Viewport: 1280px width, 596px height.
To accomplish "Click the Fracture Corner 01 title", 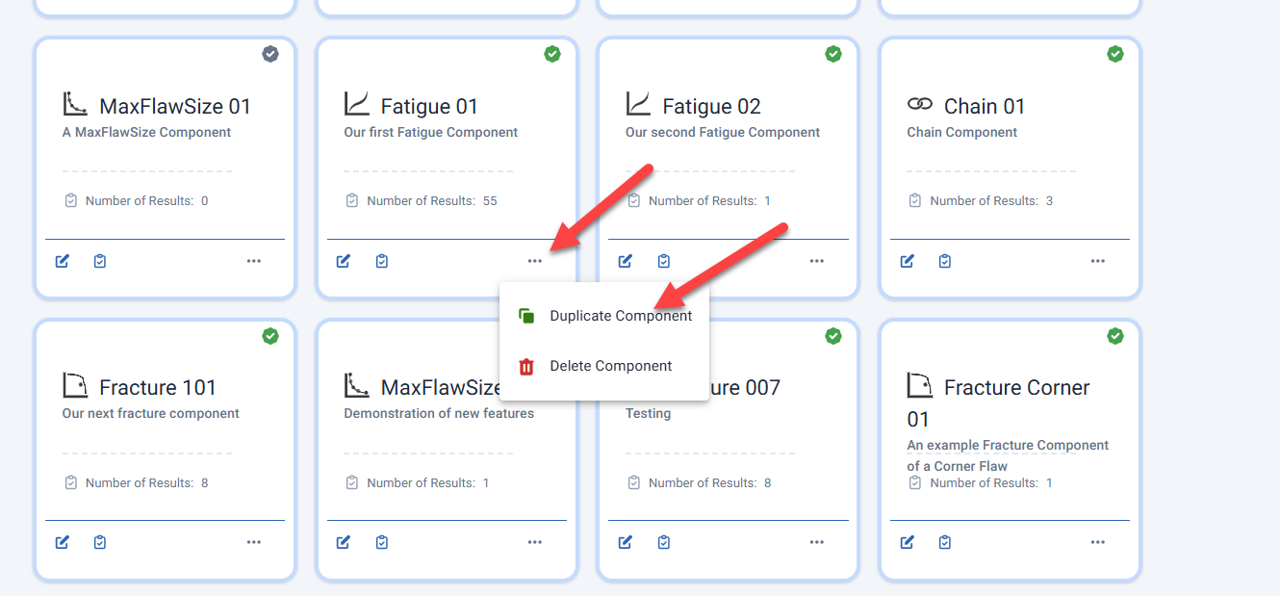I will pos(1016,388).
